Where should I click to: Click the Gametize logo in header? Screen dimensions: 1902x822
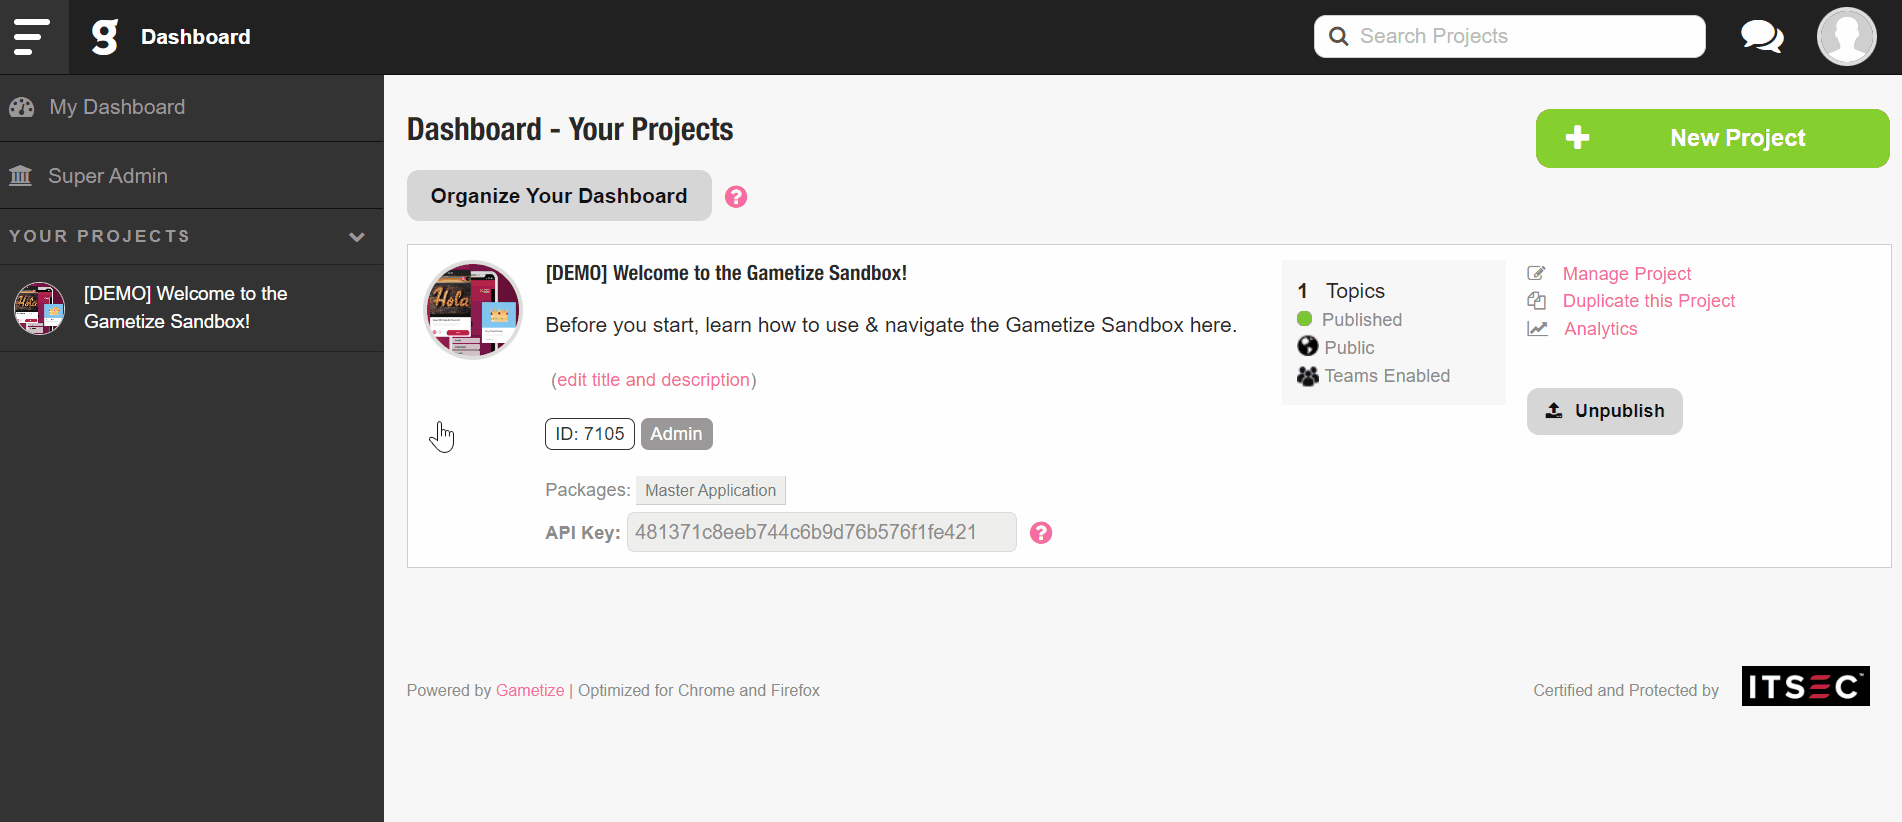coord(105,37)
